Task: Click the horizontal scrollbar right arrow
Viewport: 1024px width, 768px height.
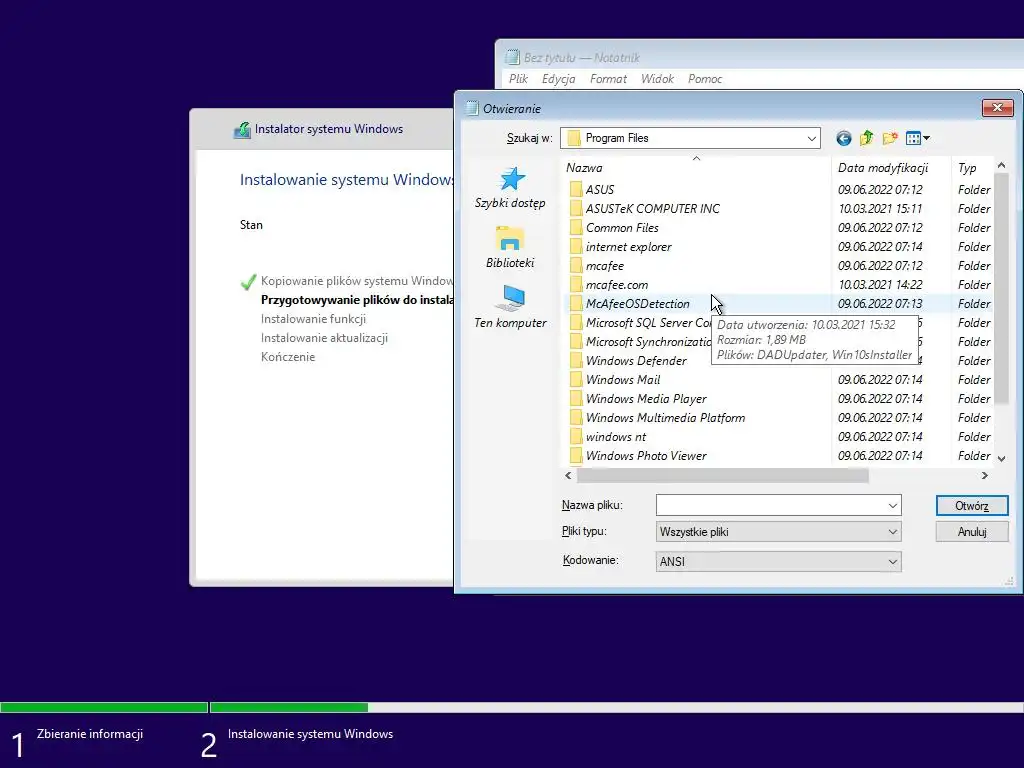Action: point(985,475)
